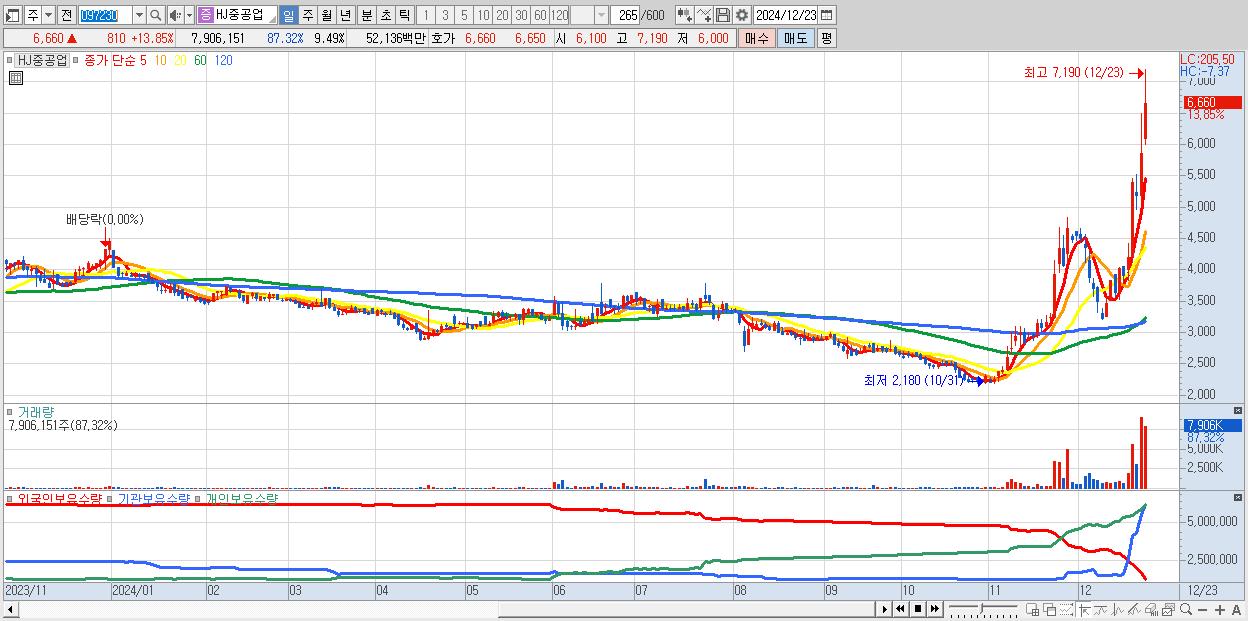
Task: Click the magnifier zoom icon in bottom bar
Action: [x=1186, y=609]
